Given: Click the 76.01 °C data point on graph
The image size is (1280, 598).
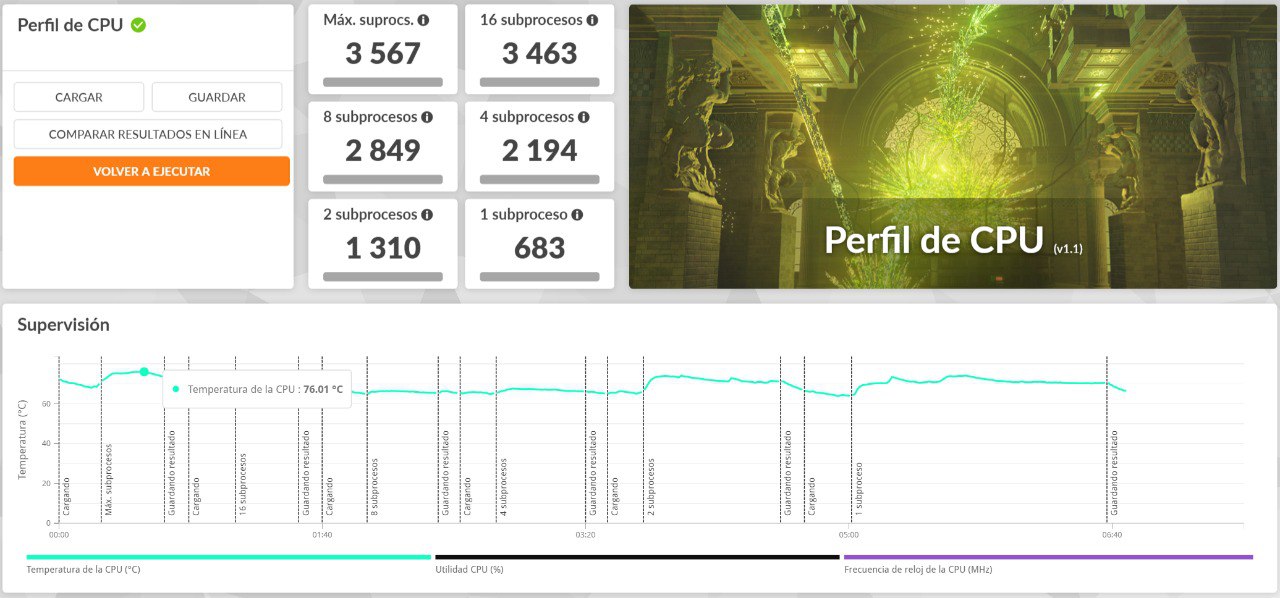Looking at the screenshot, I should [144, 372].
